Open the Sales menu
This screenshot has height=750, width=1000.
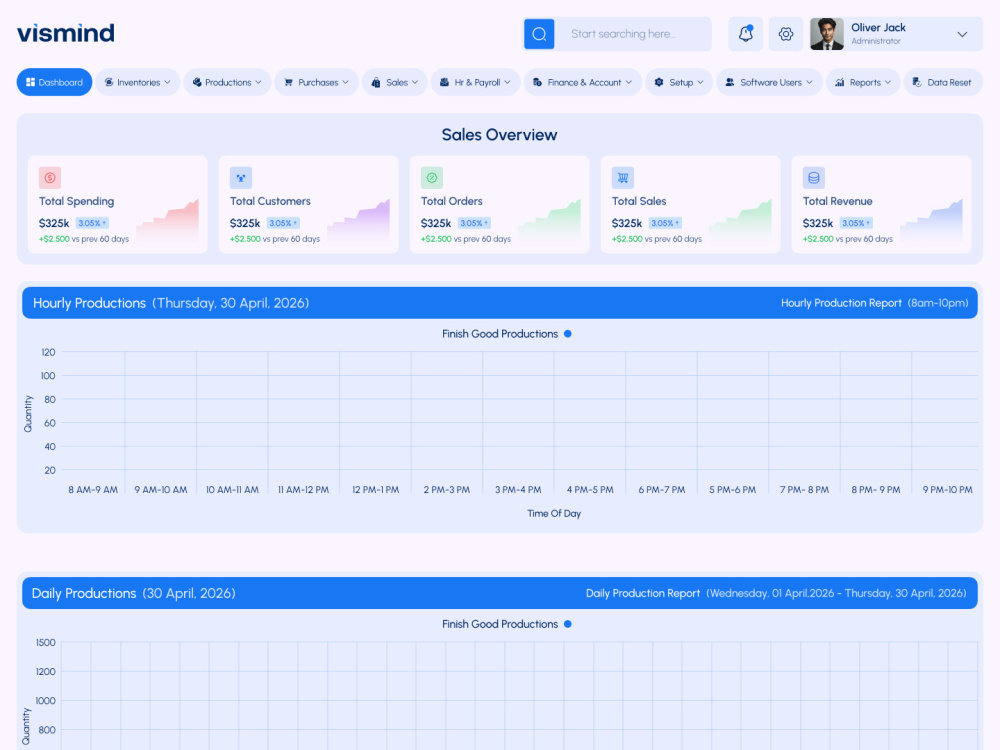tap(395, 82)
